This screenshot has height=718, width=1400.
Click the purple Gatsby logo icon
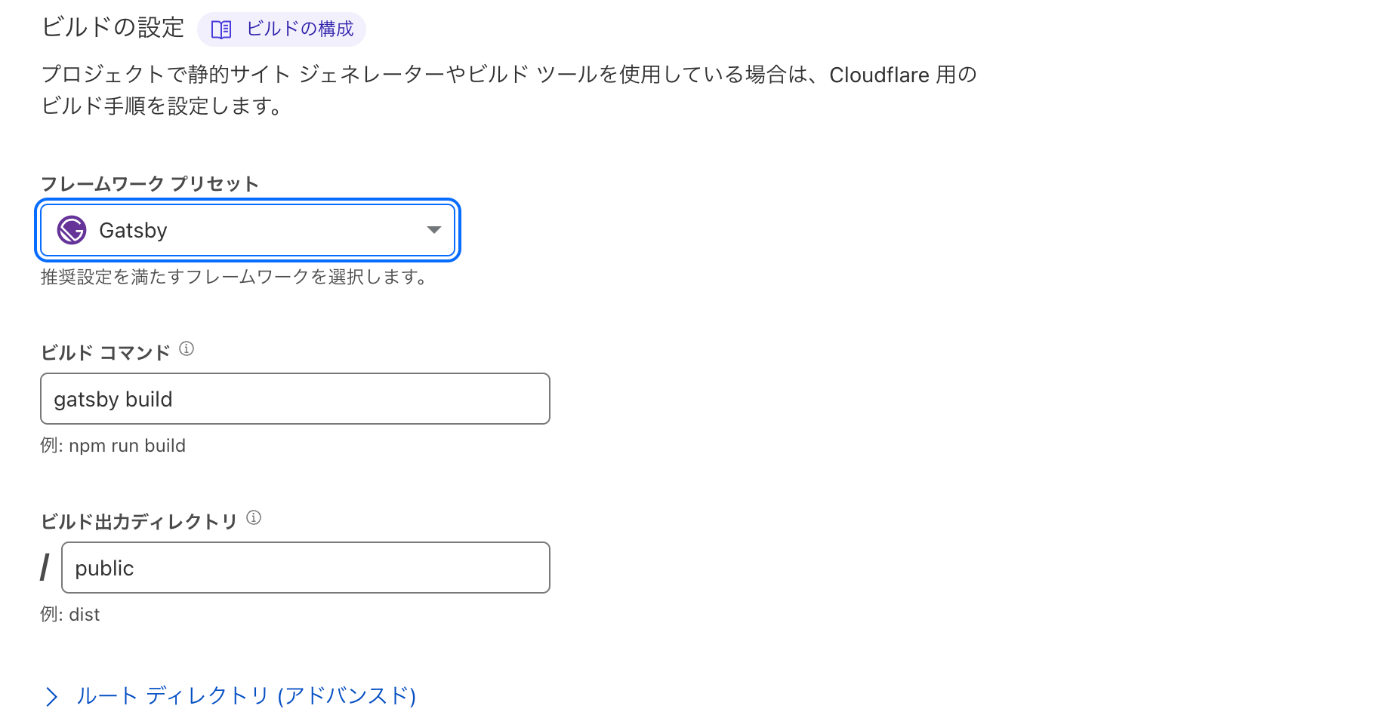point(71,230)
